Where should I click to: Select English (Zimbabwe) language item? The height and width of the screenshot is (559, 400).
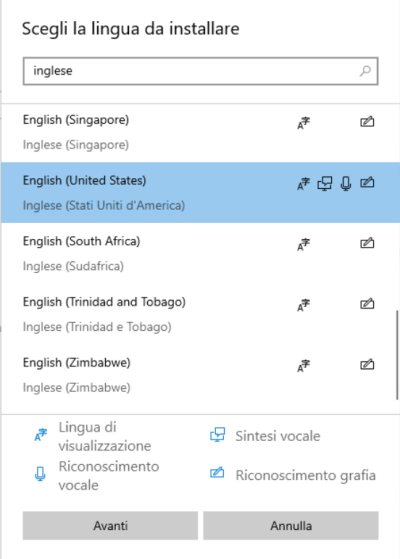coord(200,375)
